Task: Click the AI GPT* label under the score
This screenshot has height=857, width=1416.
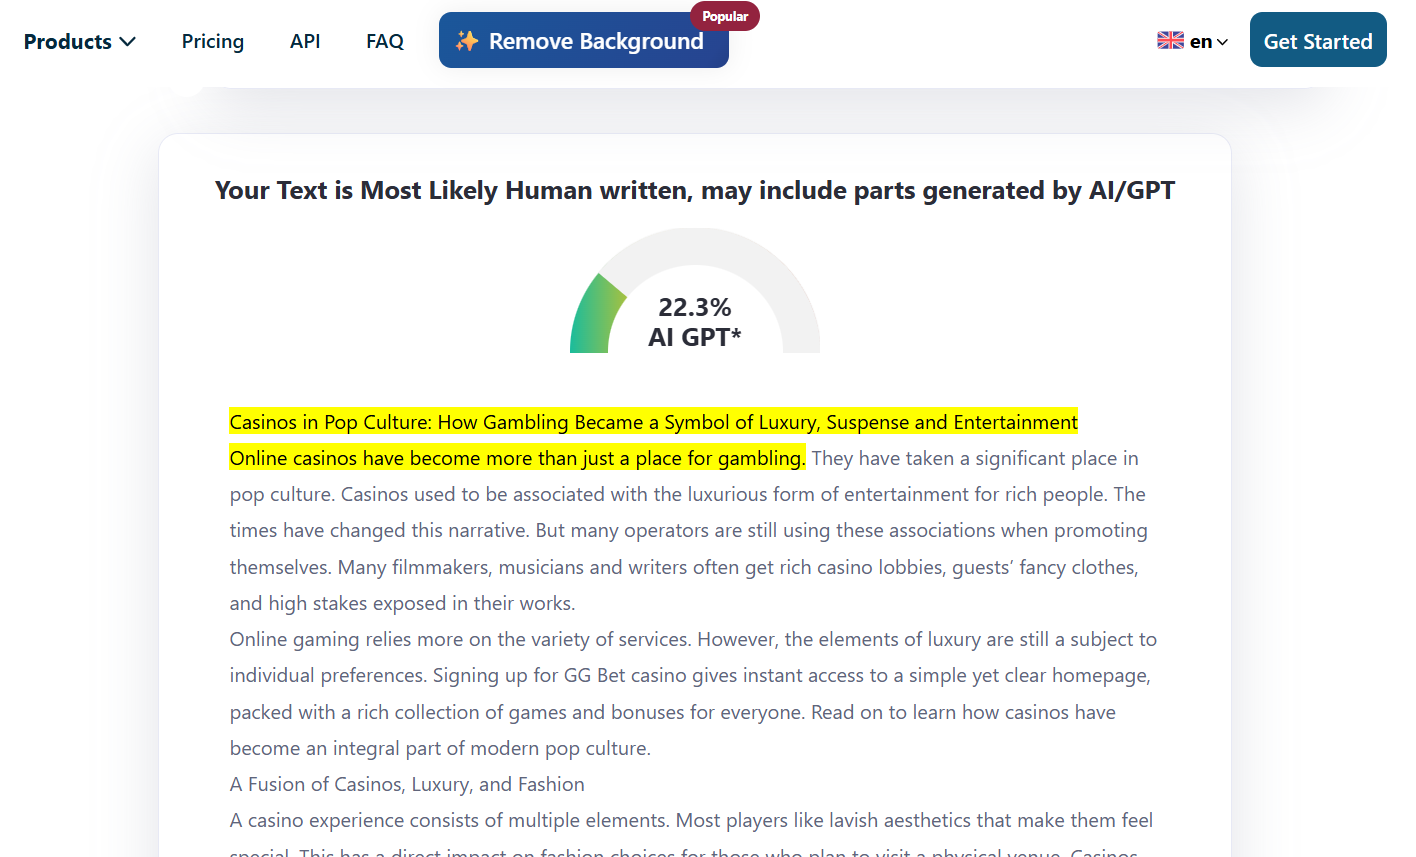Action: pos(695,337)
